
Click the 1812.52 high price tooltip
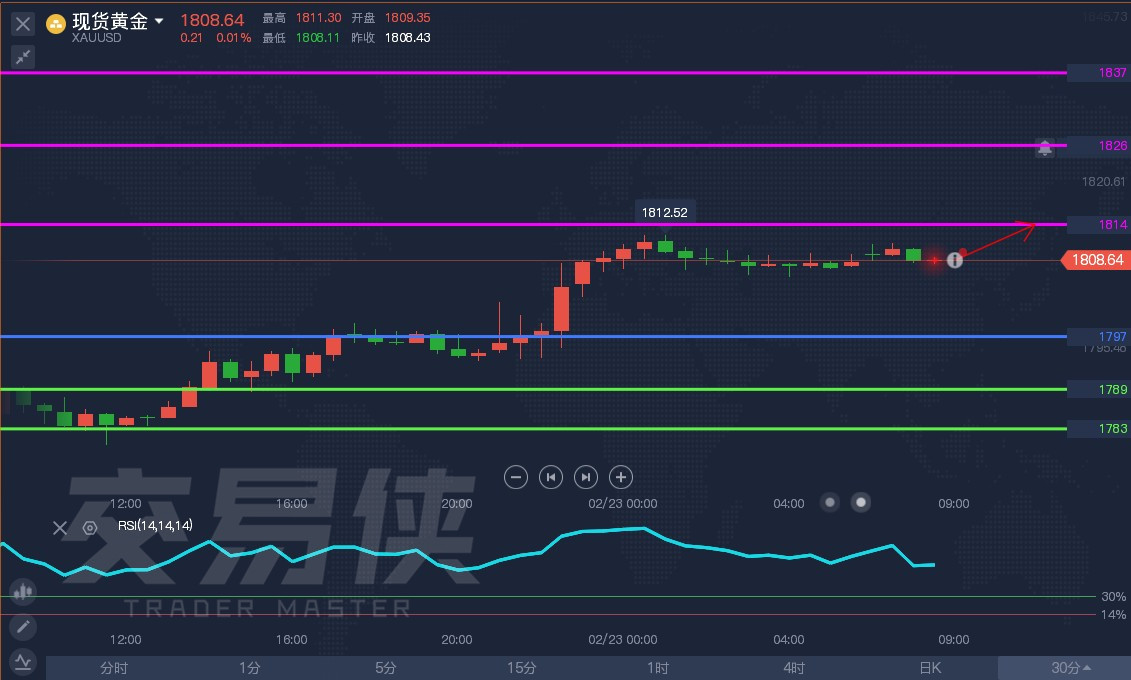665,213
